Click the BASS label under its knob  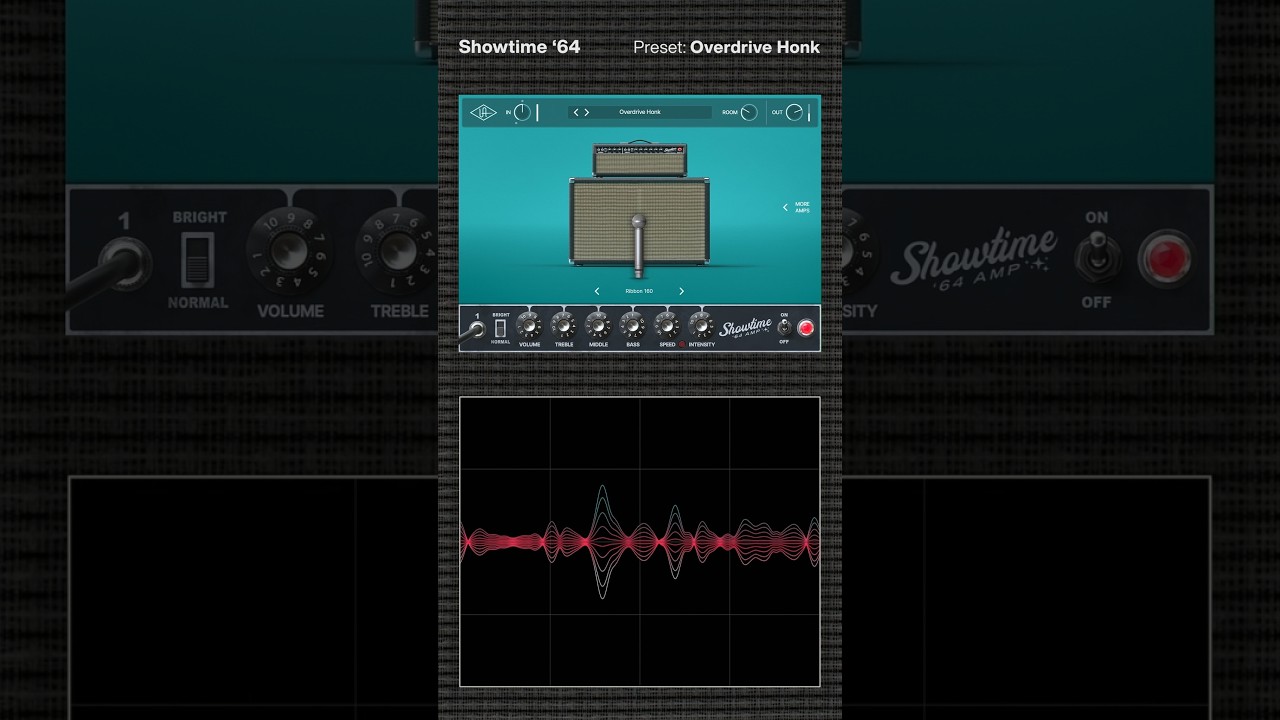633,345
